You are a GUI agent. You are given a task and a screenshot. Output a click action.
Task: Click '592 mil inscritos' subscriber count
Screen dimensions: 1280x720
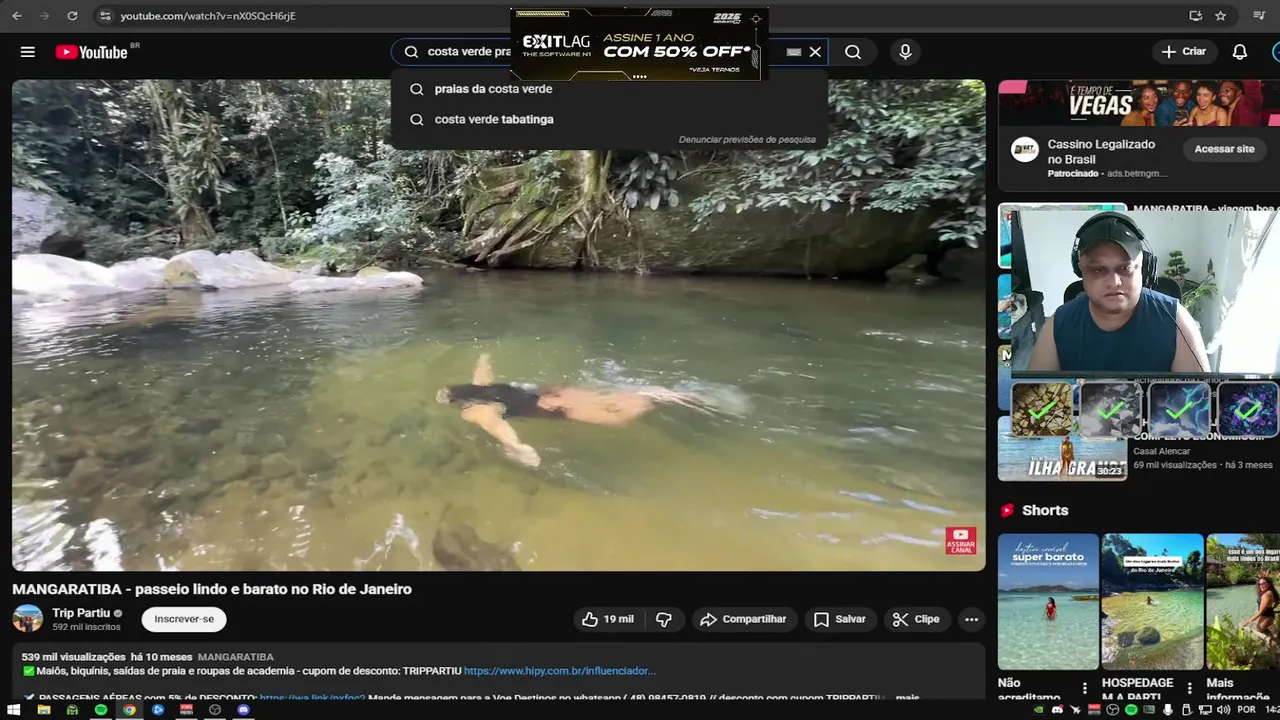pyautogui.click(x=86, y=627)
